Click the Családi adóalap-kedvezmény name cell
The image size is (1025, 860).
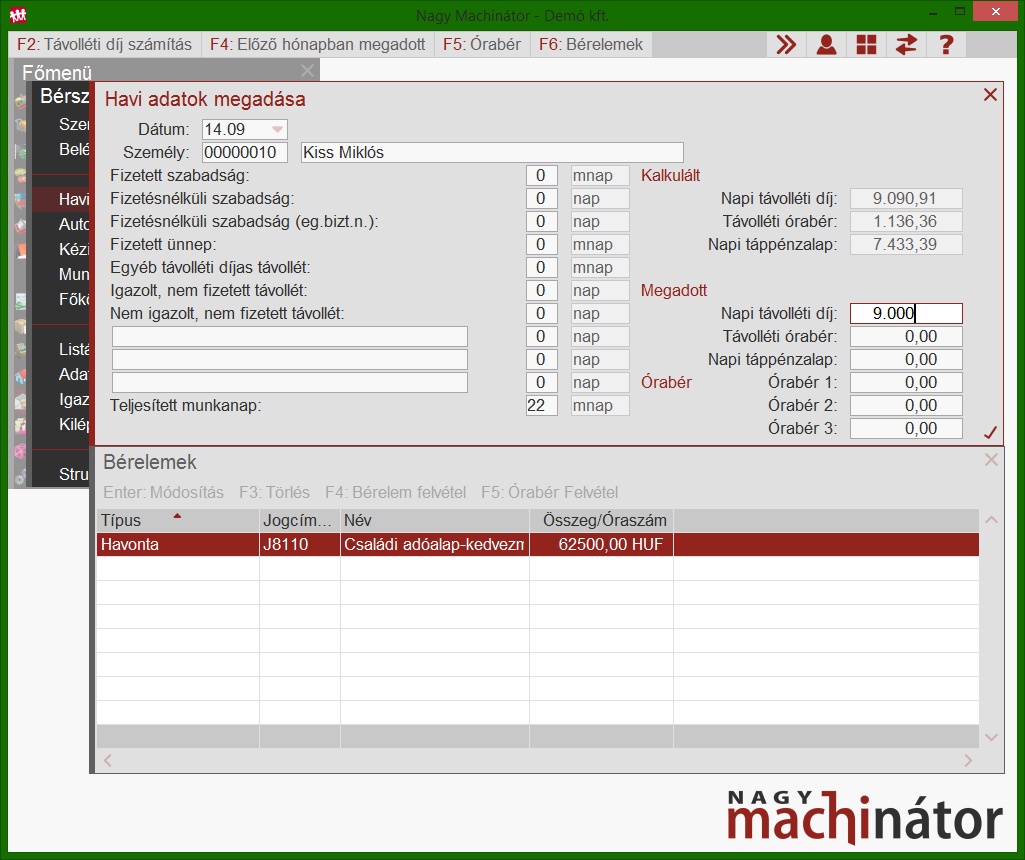point(435,544)
